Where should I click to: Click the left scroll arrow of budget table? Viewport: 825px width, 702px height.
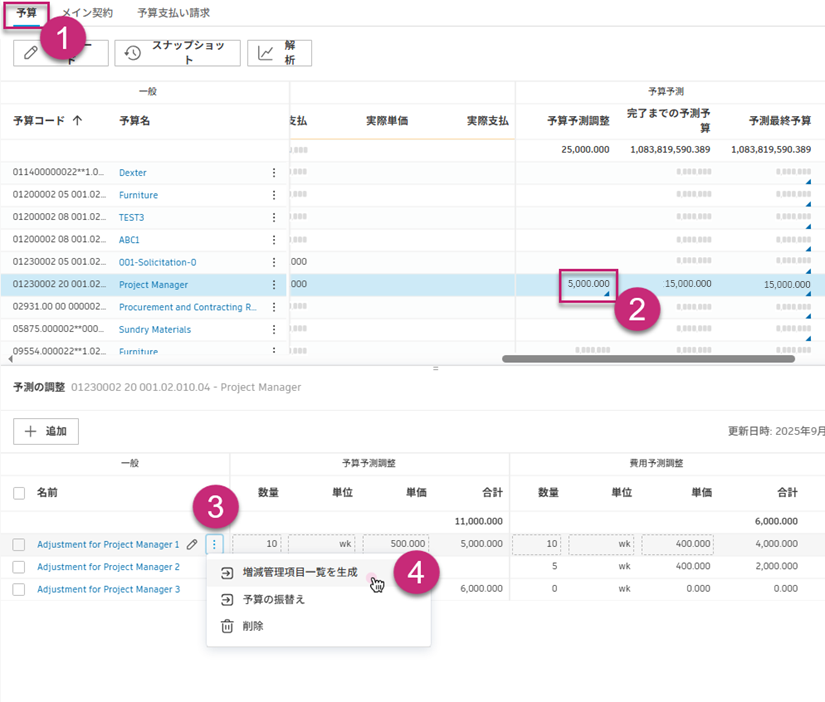(11, 359)
